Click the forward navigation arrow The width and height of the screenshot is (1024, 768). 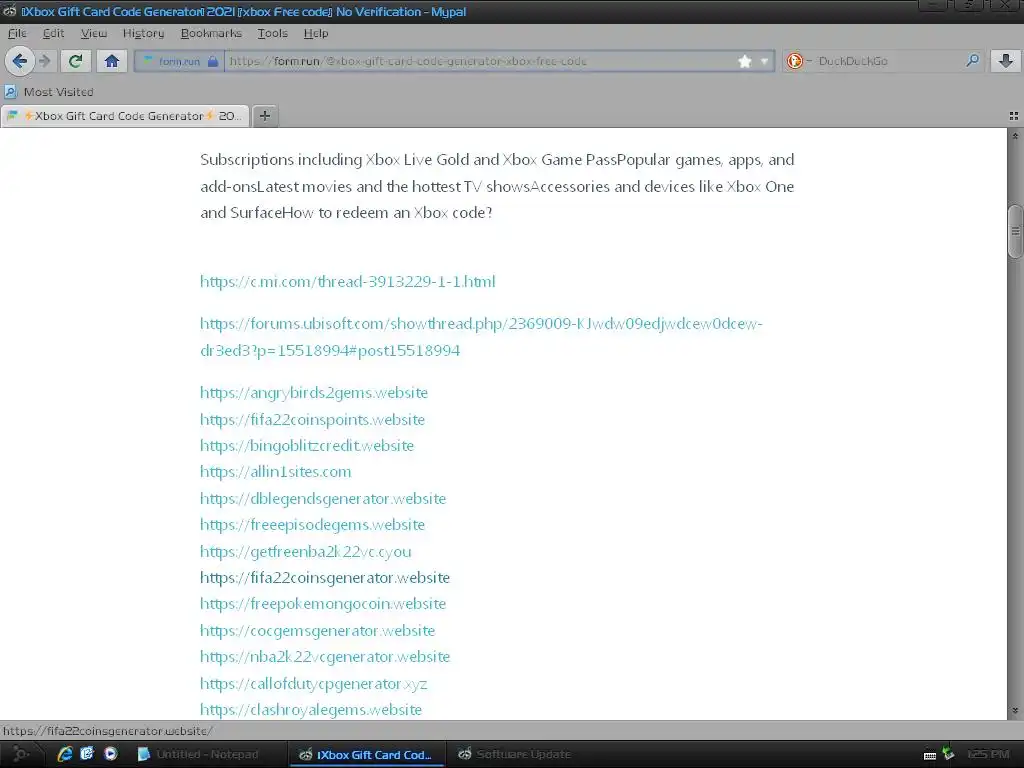pos(44,61)
